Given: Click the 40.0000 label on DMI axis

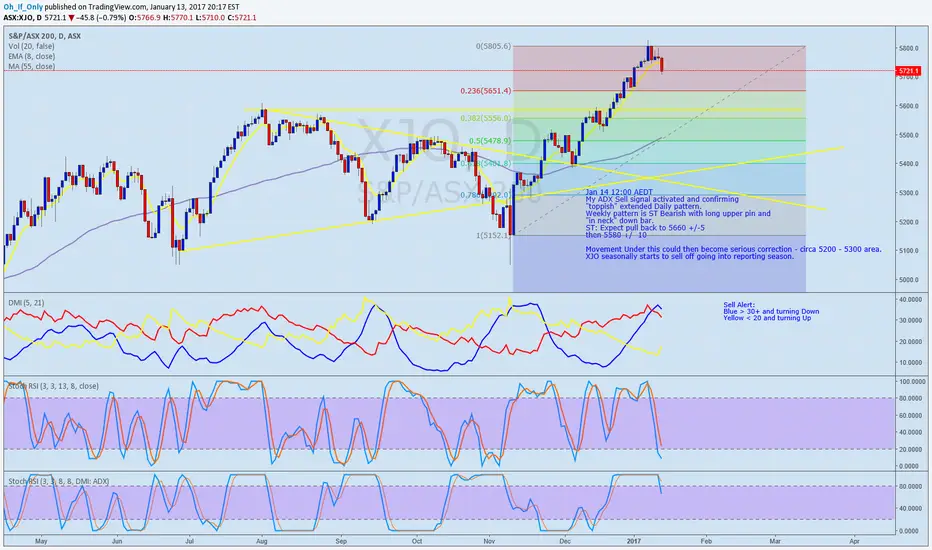Looking at the screenshot, I should pos(911,300).
